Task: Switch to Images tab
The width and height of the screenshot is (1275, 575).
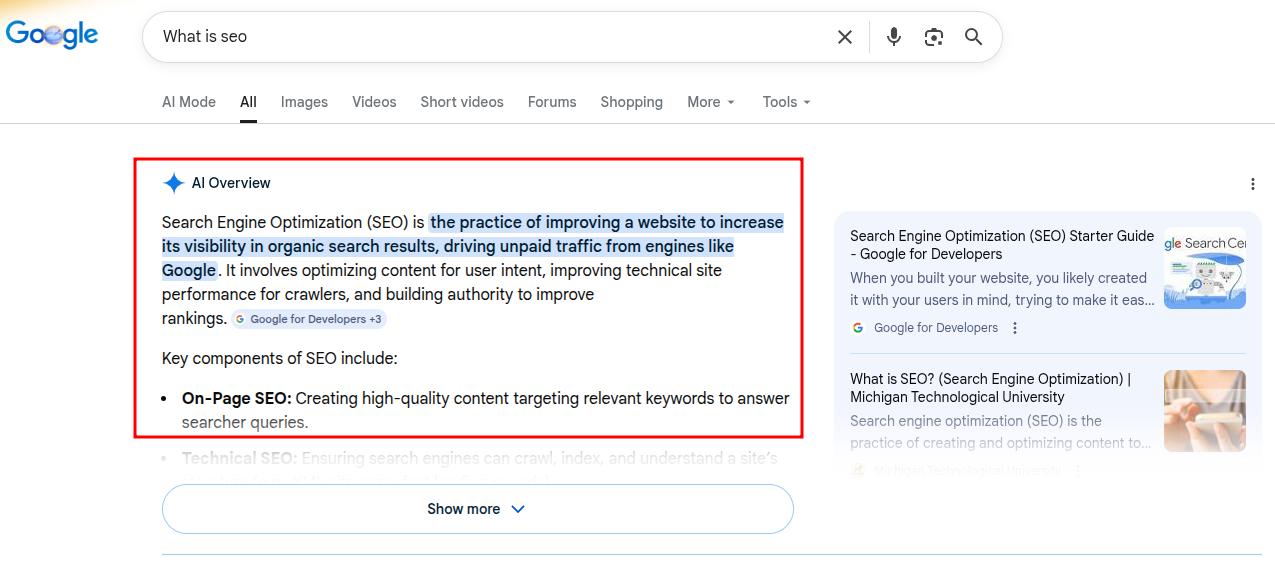Action: pos(304,102)
